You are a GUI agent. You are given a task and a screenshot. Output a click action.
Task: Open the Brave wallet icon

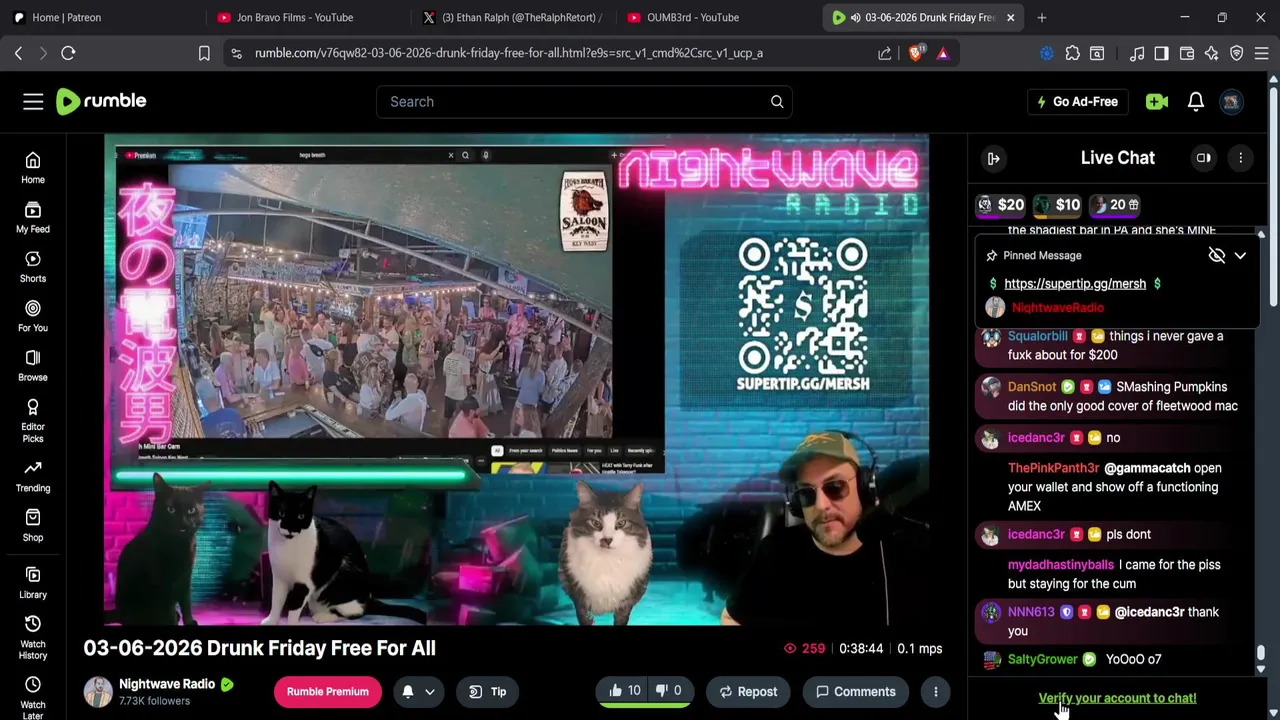[1187, 53]
